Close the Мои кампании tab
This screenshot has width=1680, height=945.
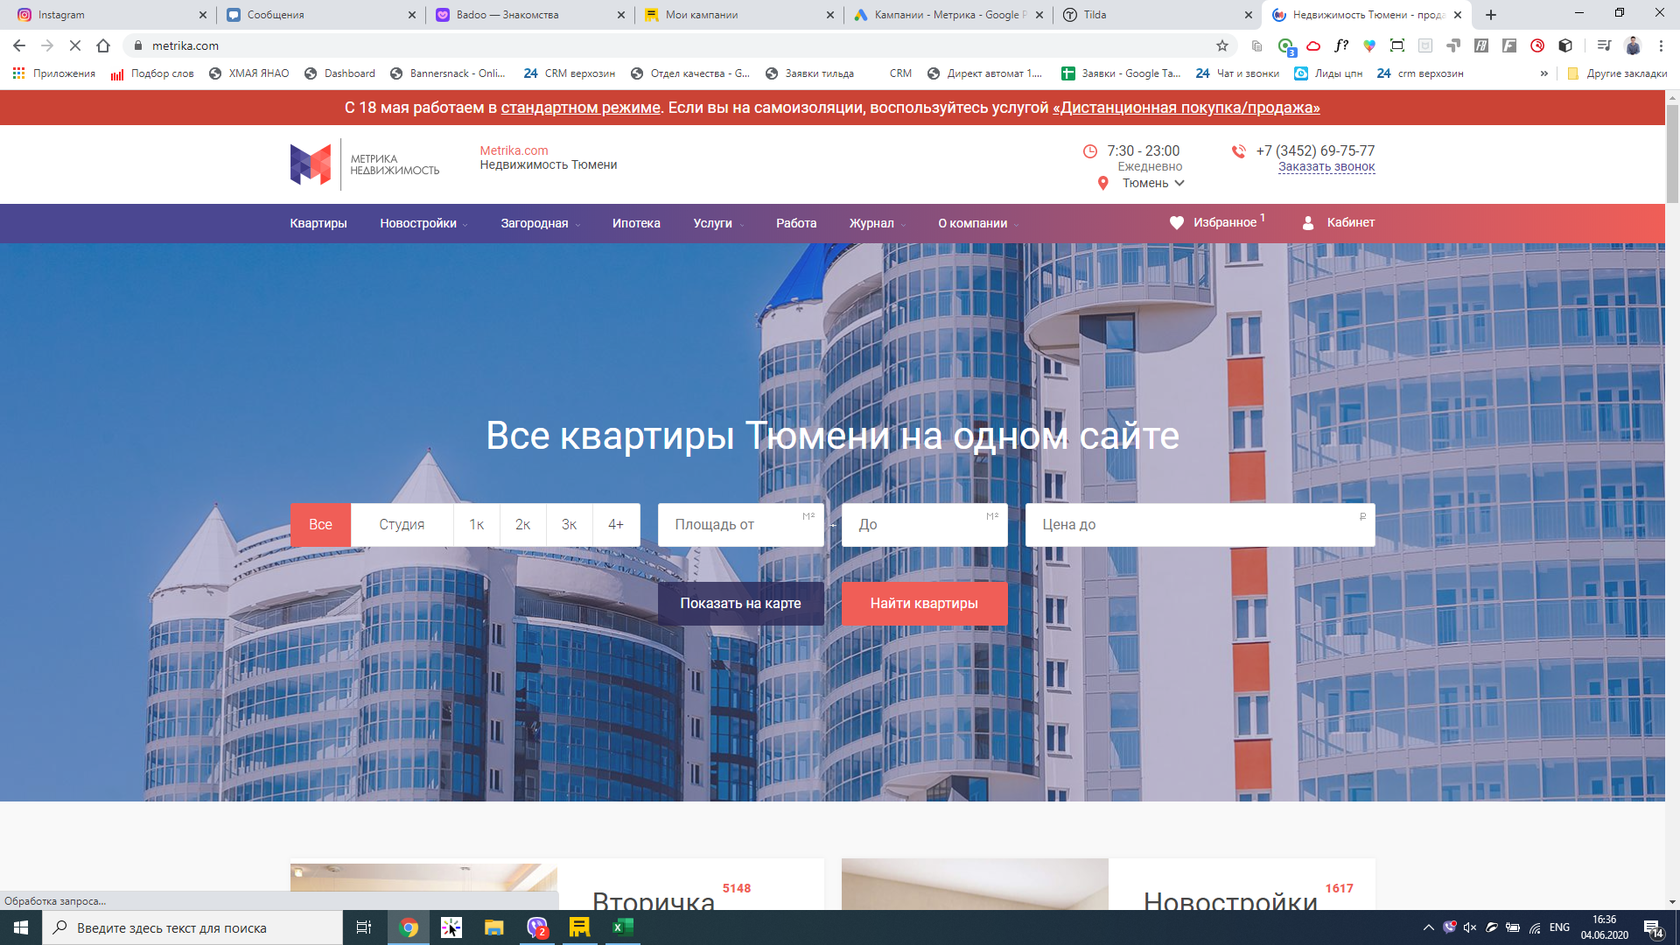pos(829,15)
